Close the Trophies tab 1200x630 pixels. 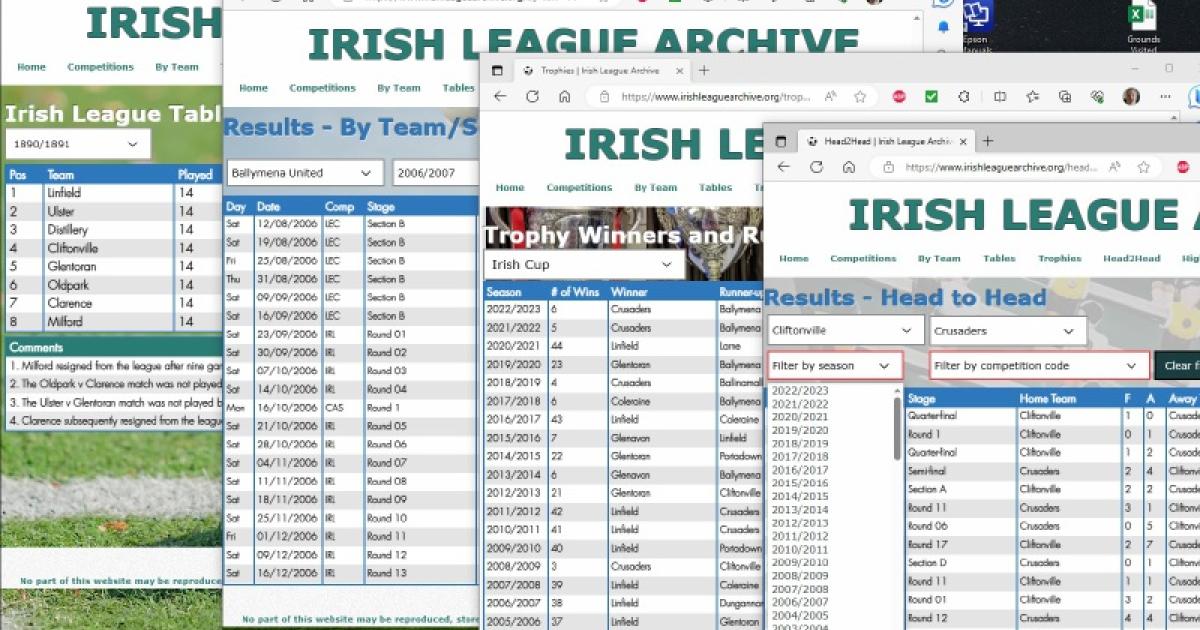pos(679,71)
